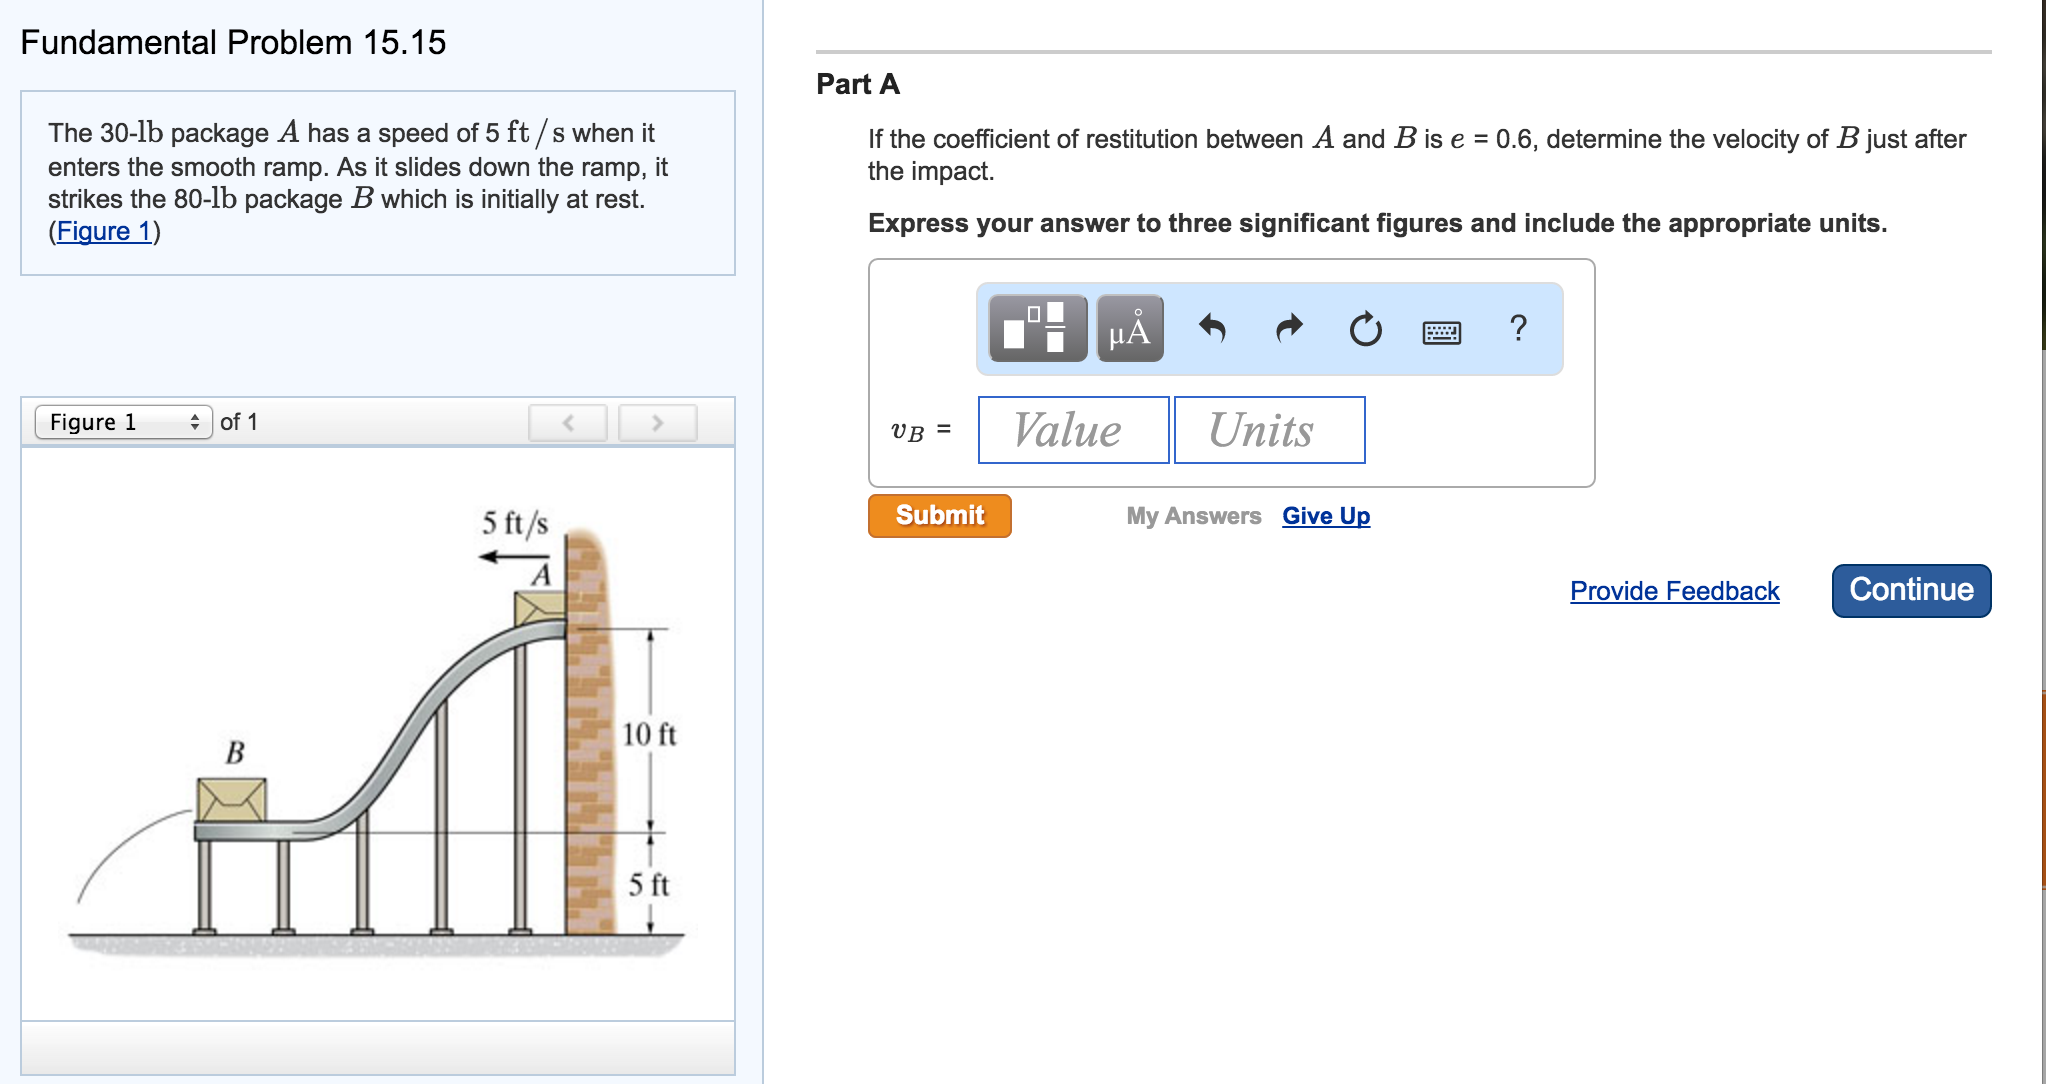Open the Provide Feedback link
This screenshot has height=1084, width=2046.
tap(1674, 591)
